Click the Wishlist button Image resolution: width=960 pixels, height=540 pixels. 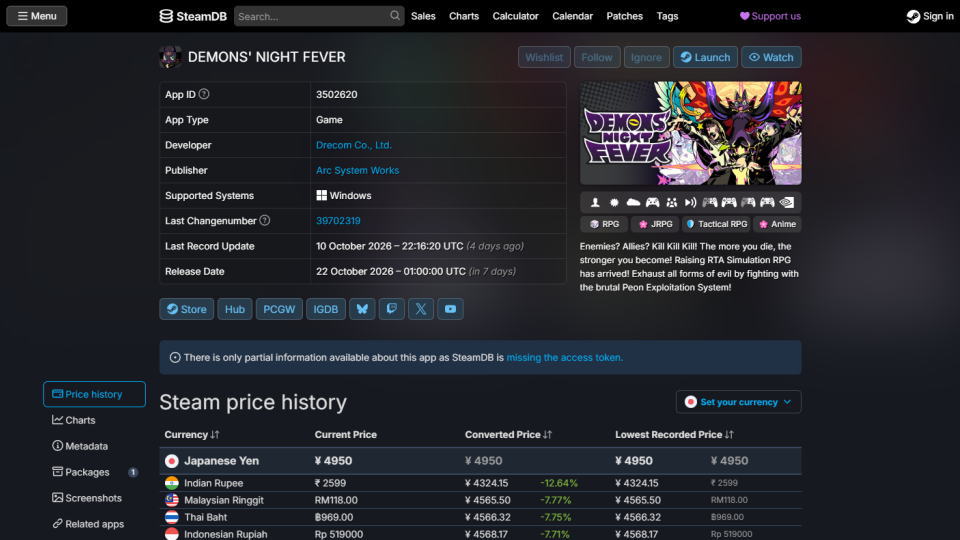click(544, 57)
